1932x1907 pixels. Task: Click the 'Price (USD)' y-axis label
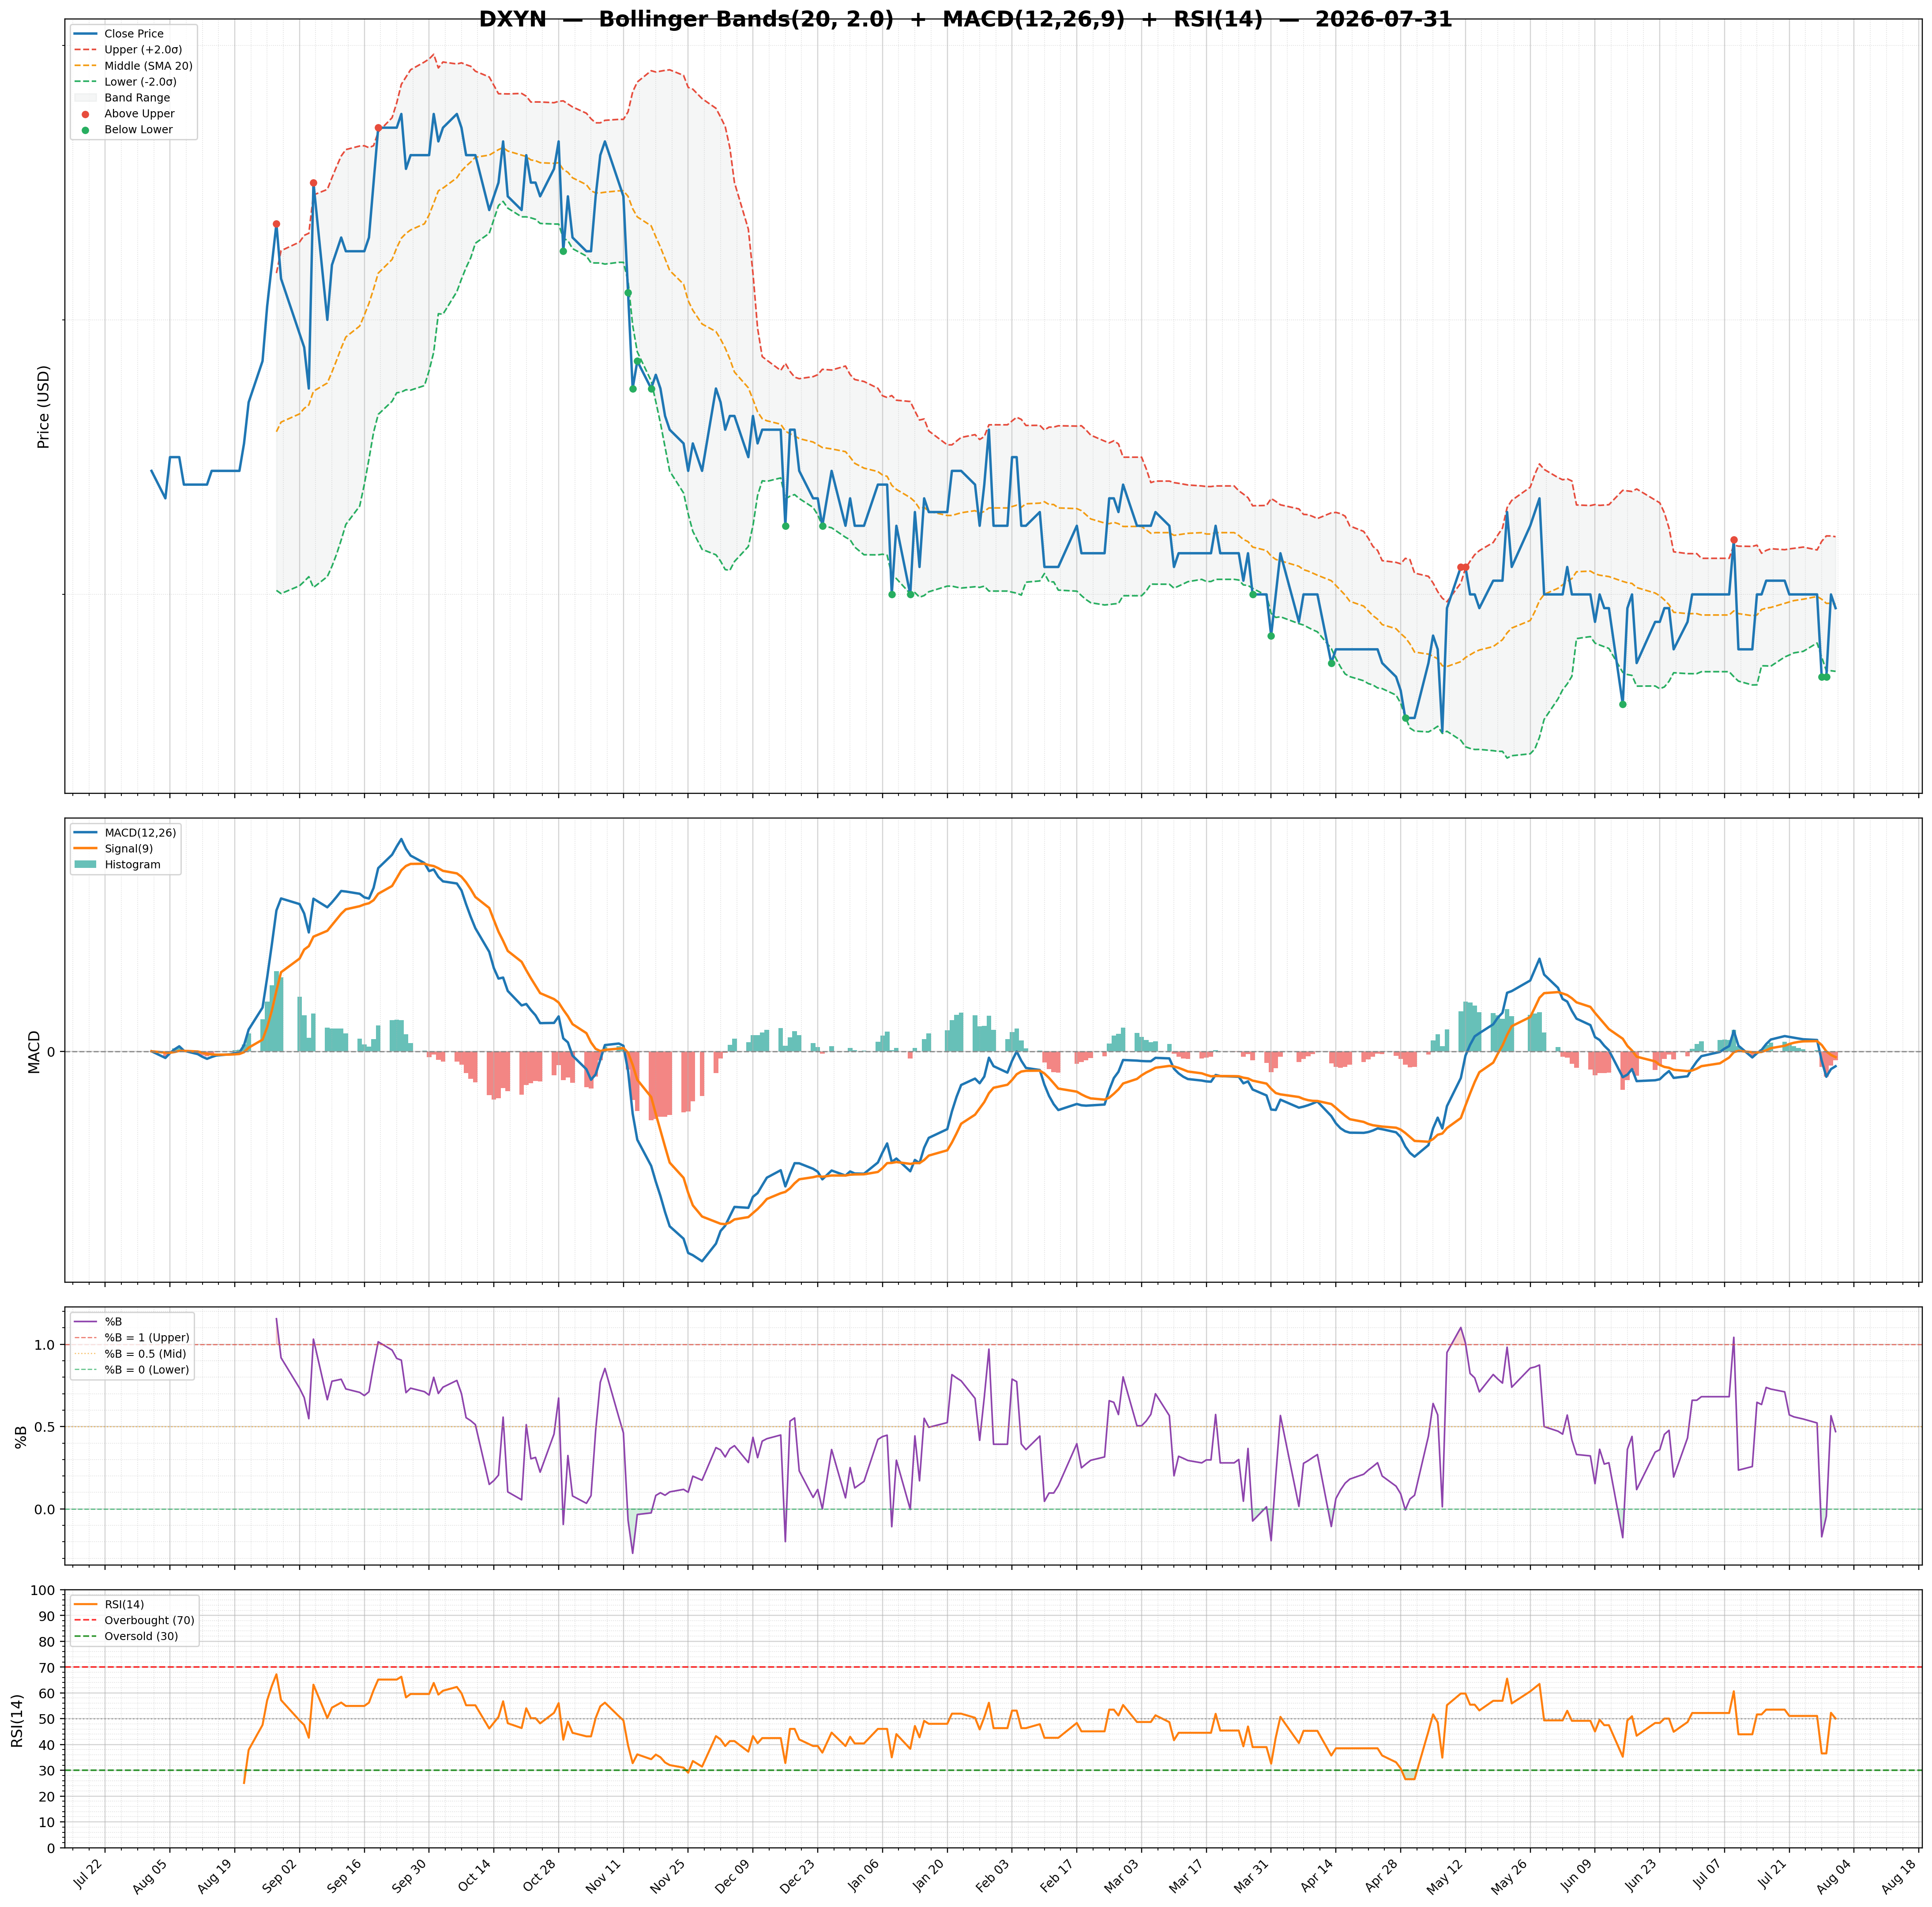43,406
